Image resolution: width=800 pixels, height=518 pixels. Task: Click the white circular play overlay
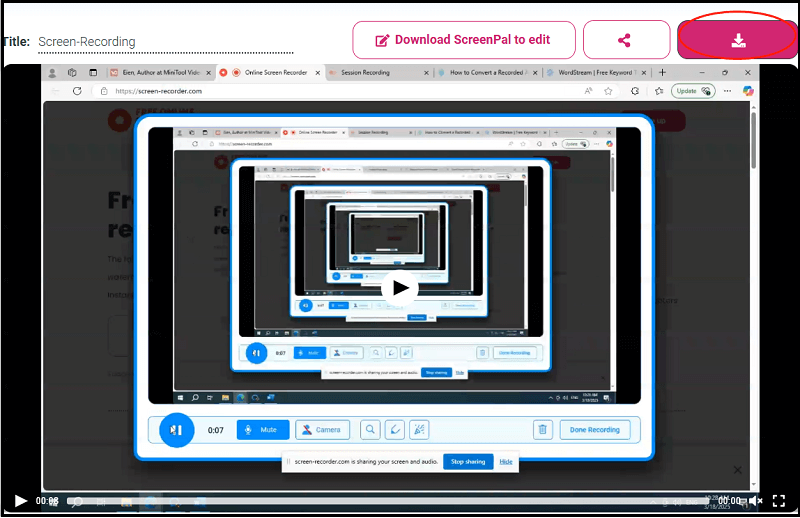click(399, 288)
